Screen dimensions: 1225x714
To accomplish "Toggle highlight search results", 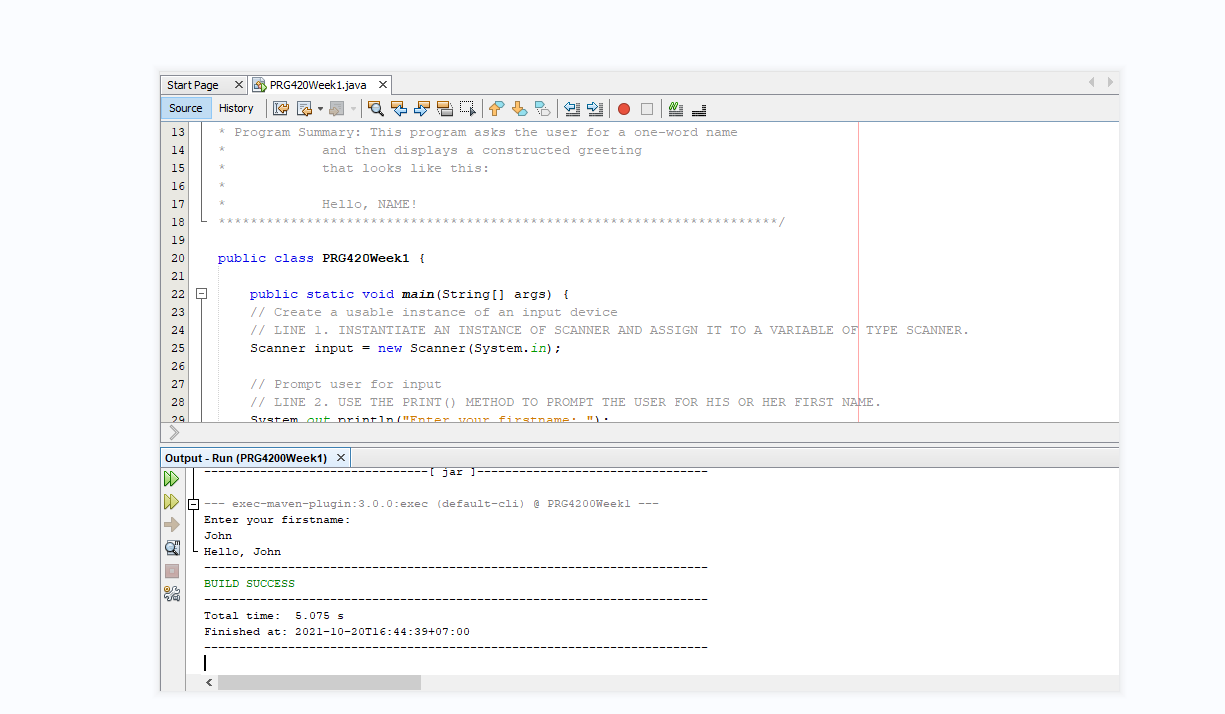I will pos(445,108).
